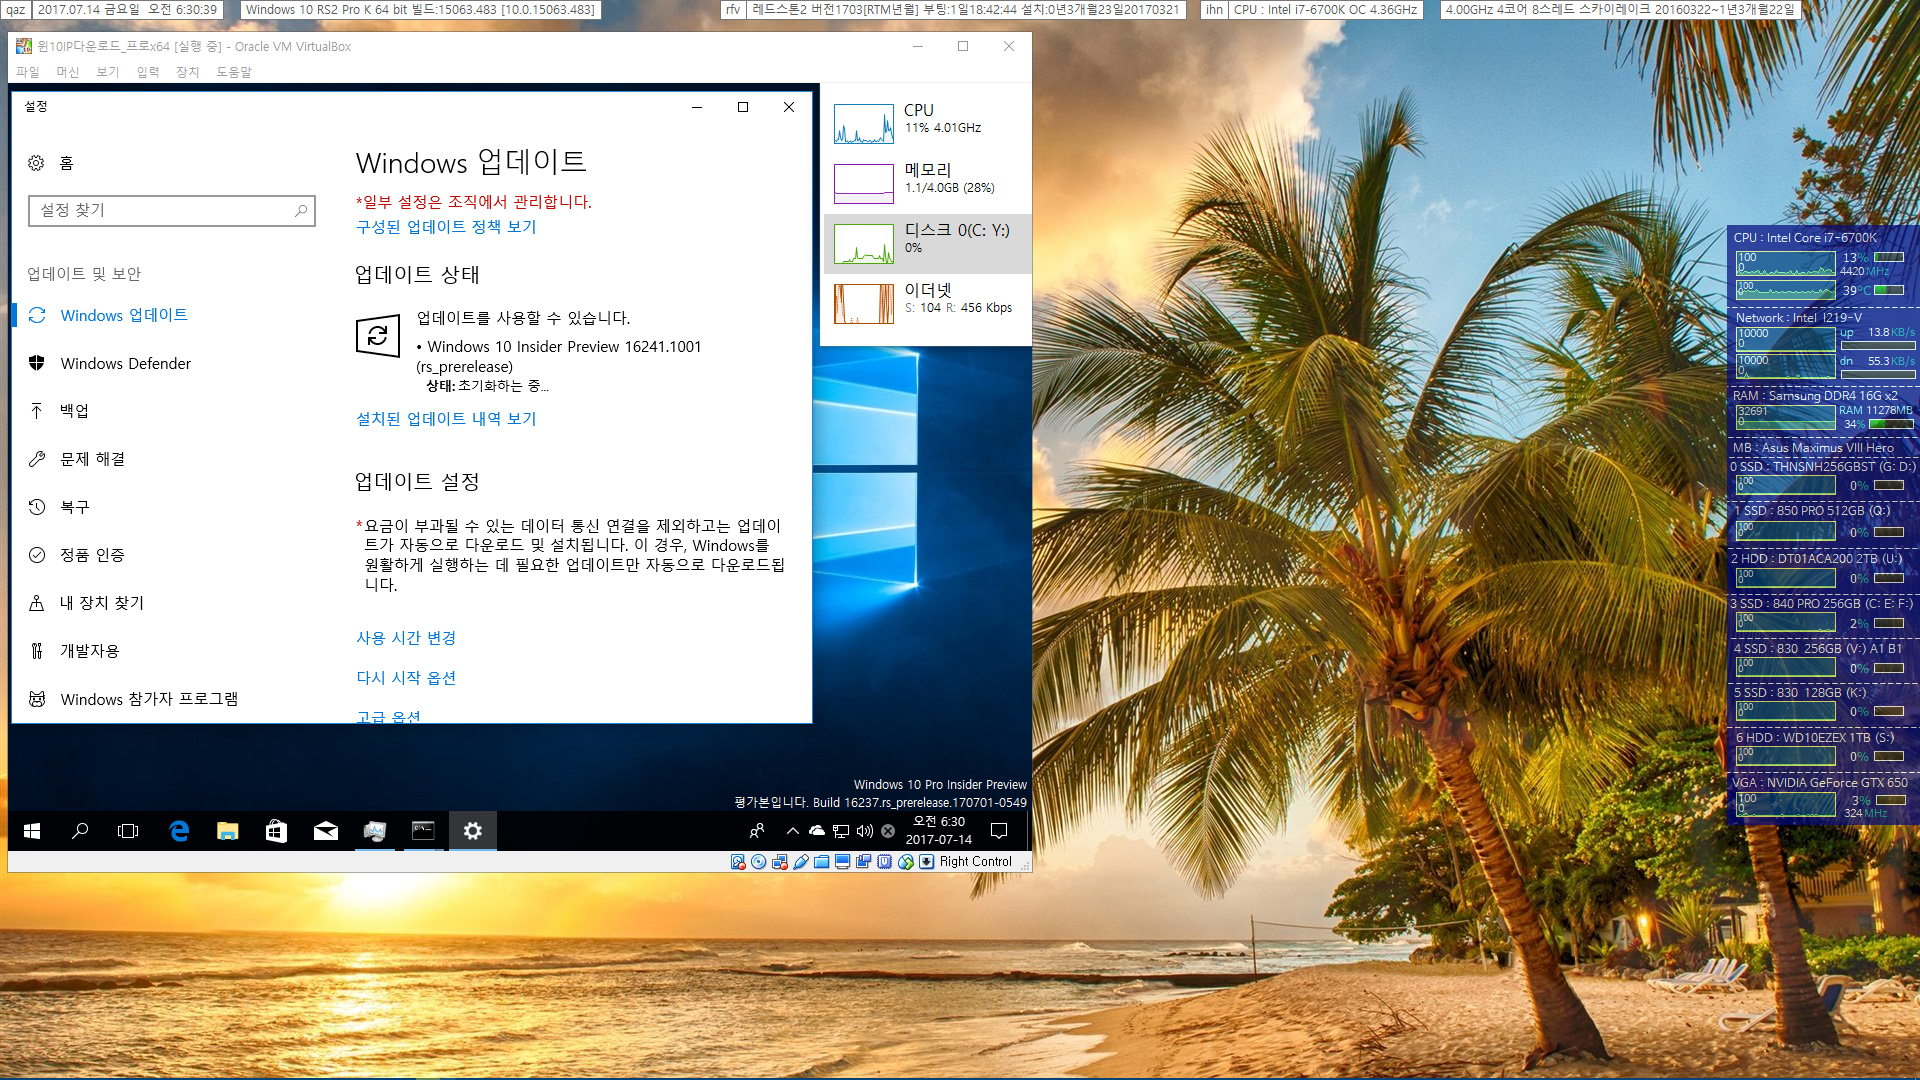Click VirtualBox video capture indicator
Screen dimensions: 1920x1080
point(864,862)
